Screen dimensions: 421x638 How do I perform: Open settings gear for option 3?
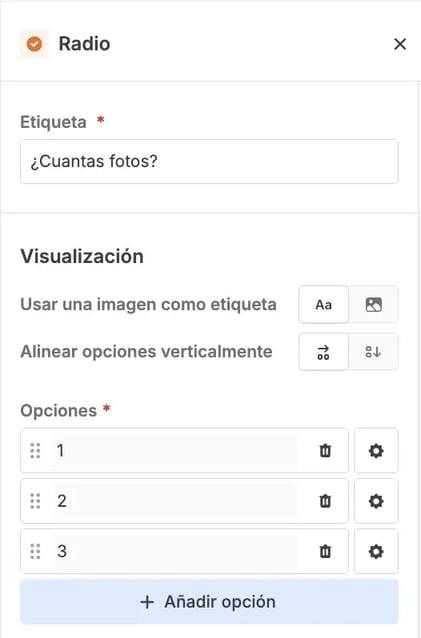tap(376, 551)
